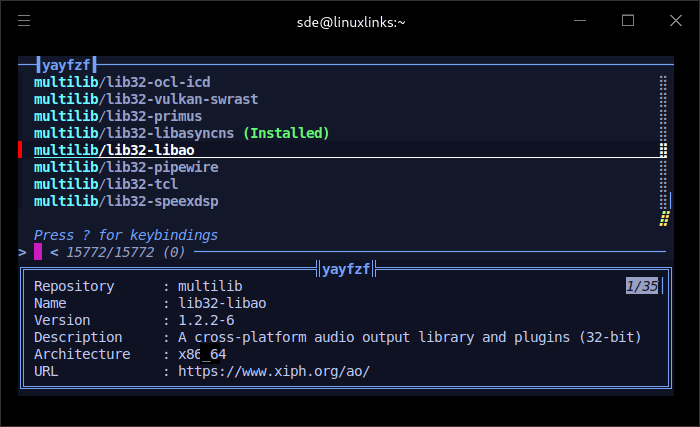Click the package list scrollbar
Screen dimensions: 700x427
click(663, 150)
